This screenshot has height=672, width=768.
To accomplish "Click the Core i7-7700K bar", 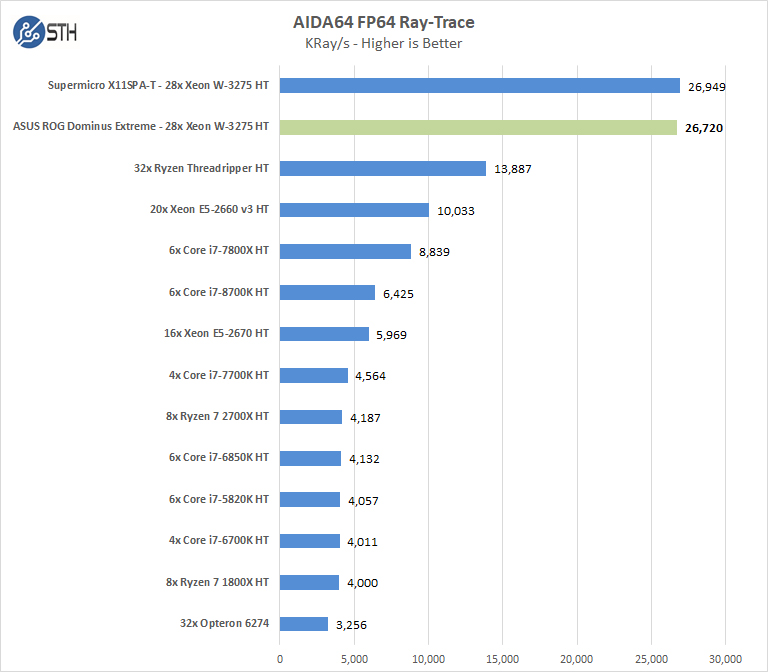I will click(314, 376).
